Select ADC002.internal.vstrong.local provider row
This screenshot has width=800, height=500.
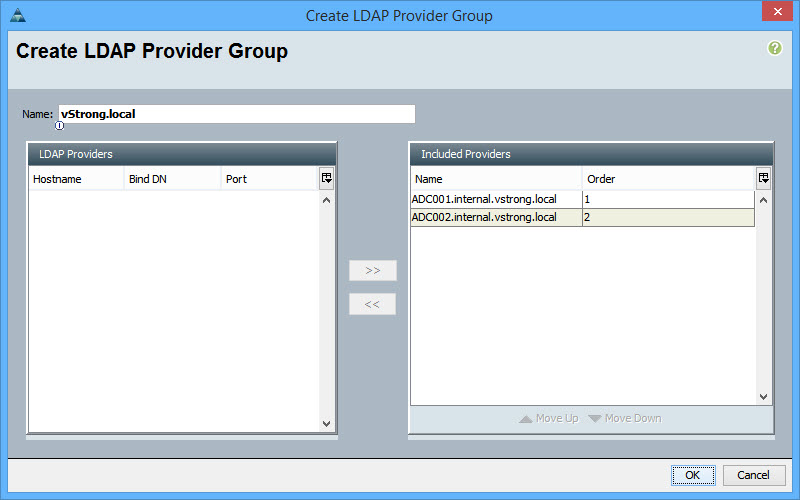coord(495,217)
